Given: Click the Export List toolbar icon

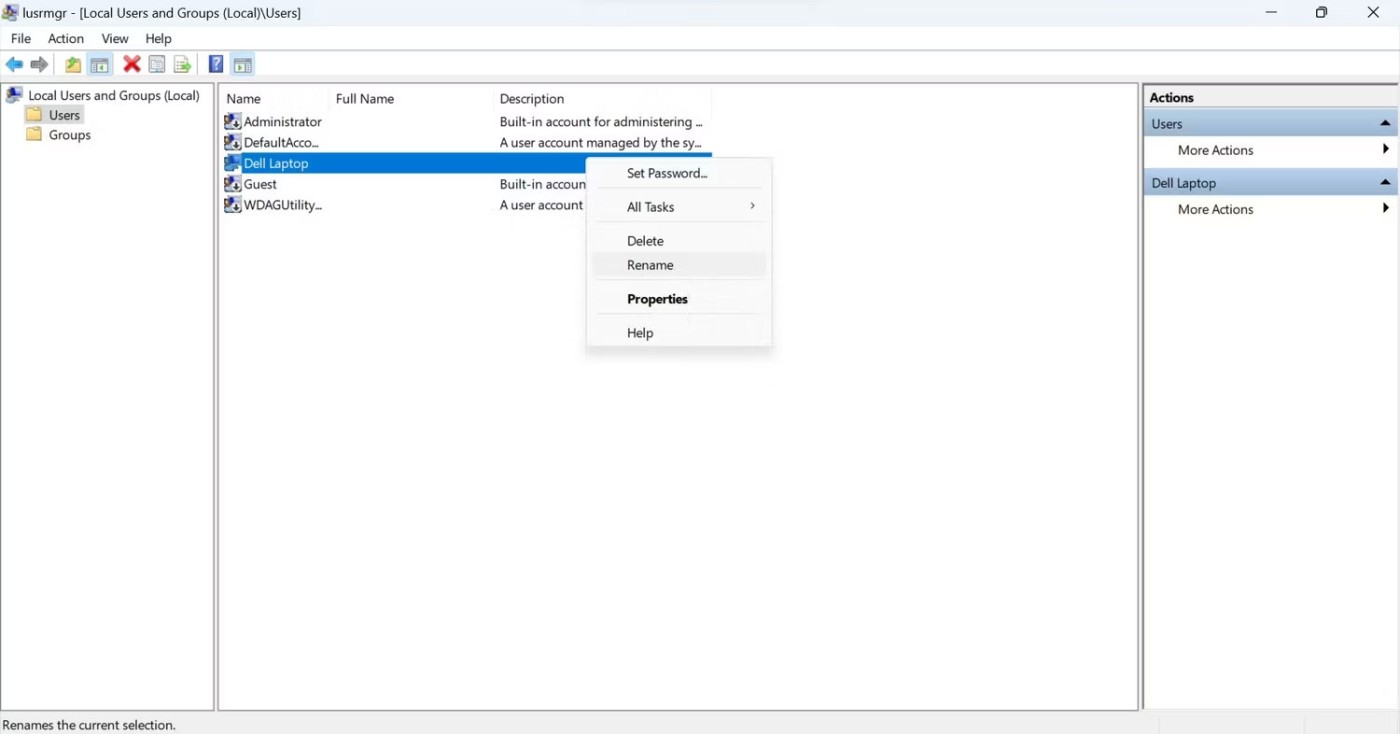Looking at the screenshot, I should click(x=182, y=65).
